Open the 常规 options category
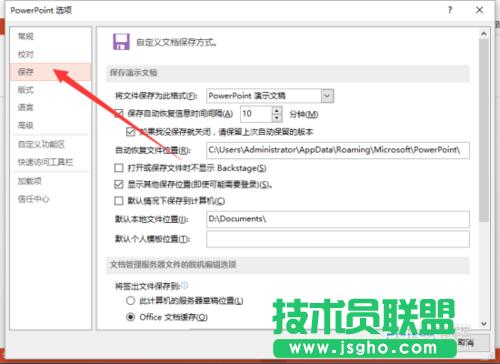Image resolution: width=500 pixels, height=364 pixels. point(26,36)
